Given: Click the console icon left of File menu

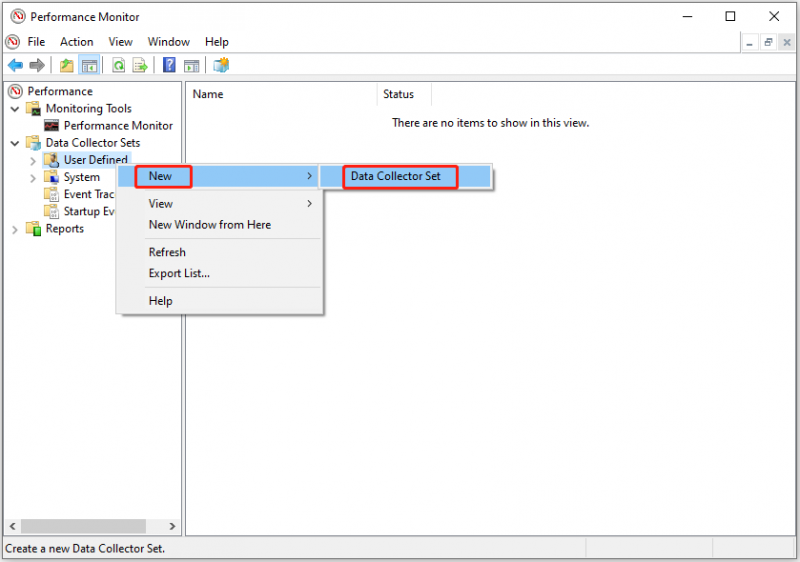Looking at the screenshot, I should pos(13,42).
